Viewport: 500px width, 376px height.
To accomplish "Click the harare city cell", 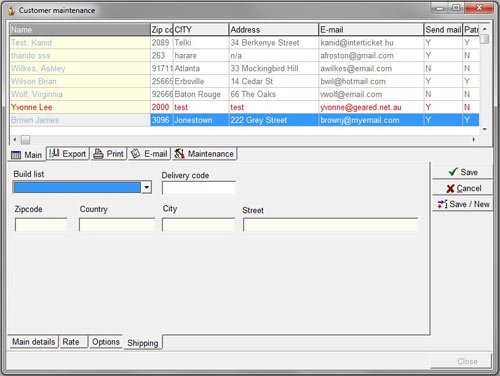I will click(x=201, y=56).
